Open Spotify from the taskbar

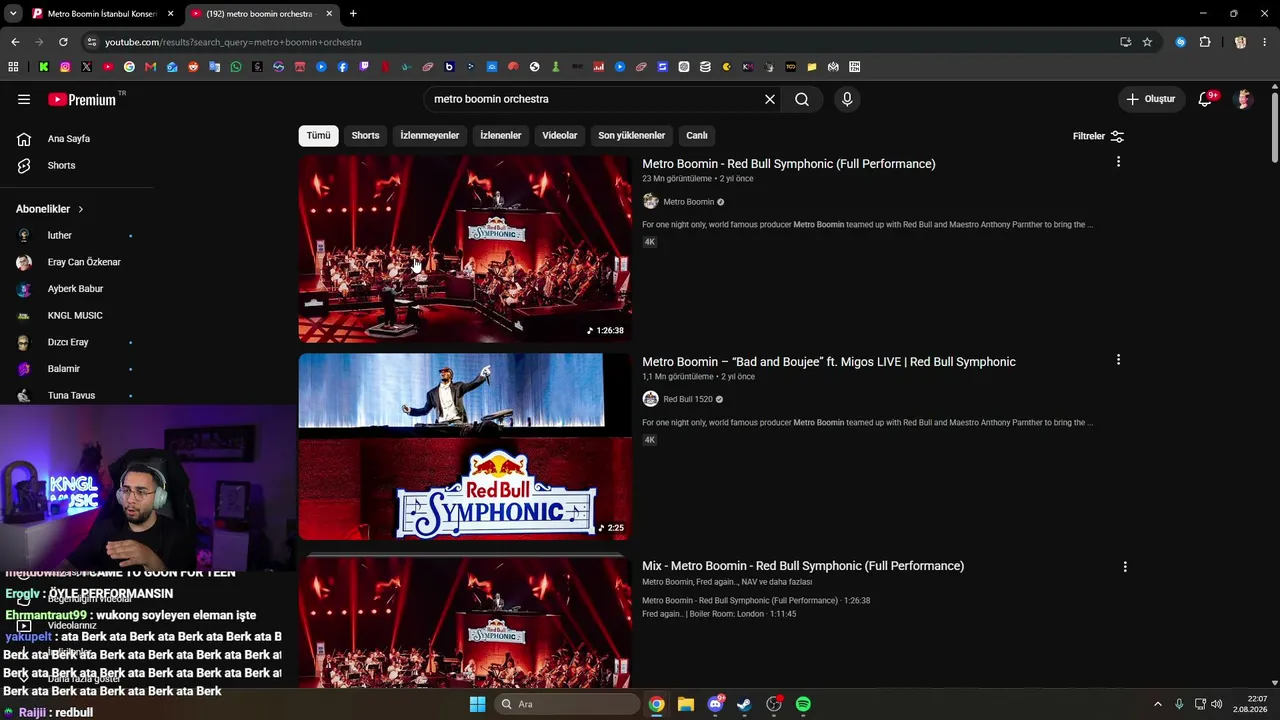coord(803,704)
